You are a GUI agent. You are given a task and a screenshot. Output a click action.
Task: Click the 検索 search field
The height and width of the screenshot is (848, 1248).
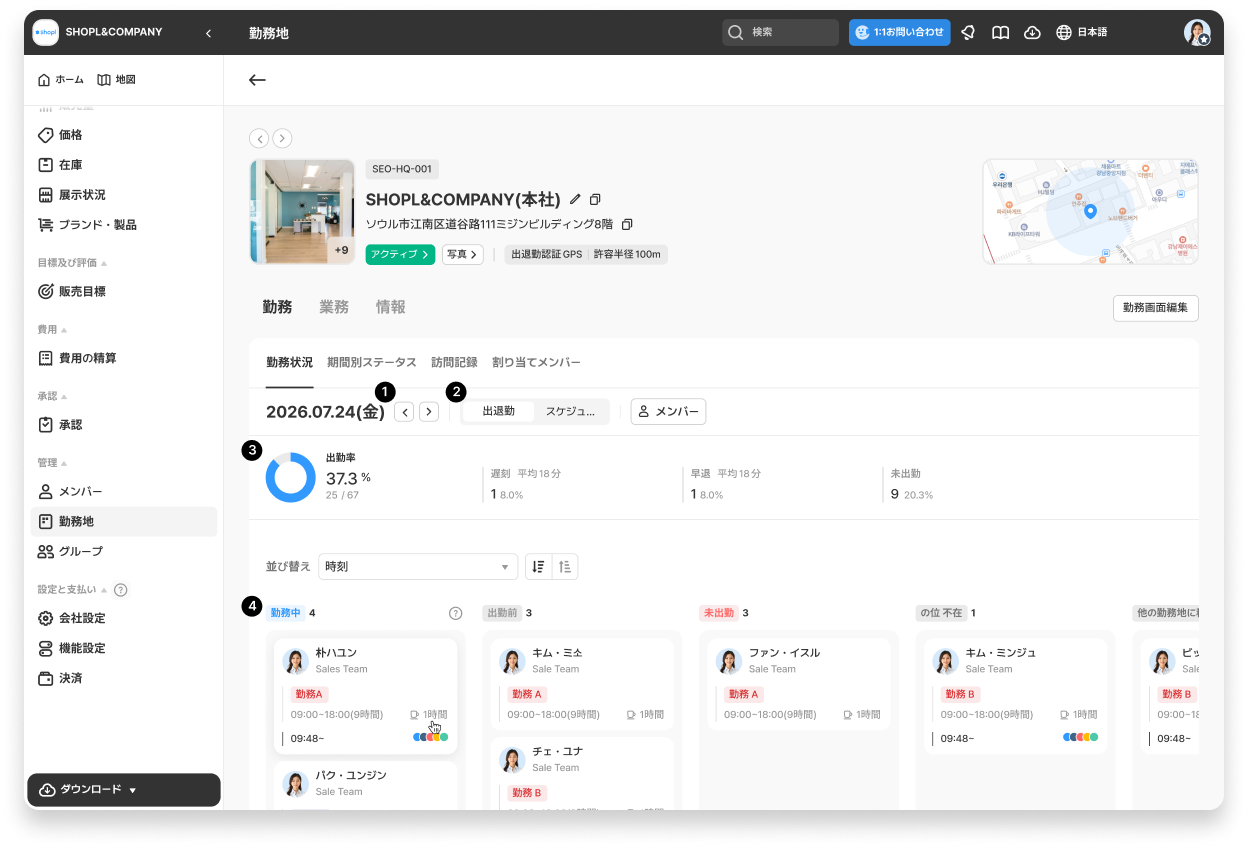tap(780, 32)
